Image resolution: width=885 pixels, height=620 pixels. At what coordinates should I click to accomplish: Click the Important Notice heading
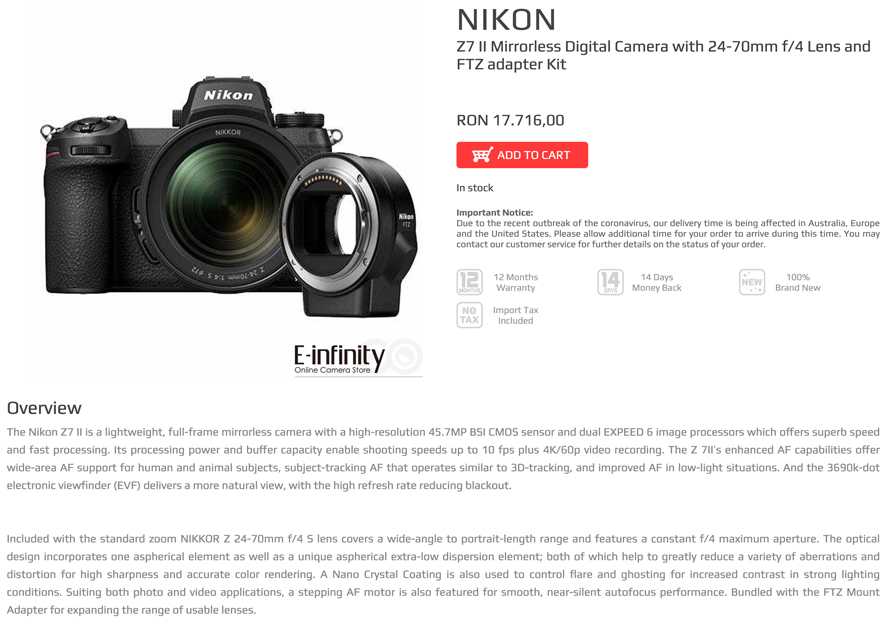click(x=494, y=212)
